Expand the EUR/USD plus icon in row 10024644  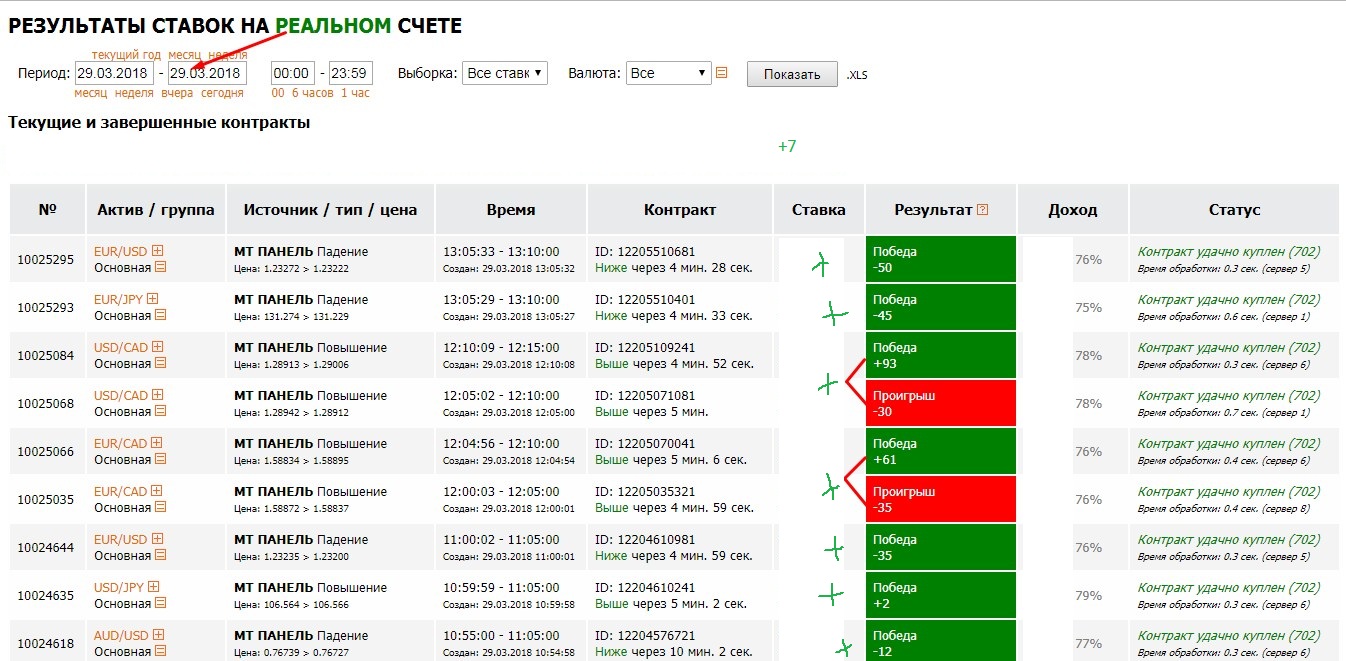coord(157,540)
